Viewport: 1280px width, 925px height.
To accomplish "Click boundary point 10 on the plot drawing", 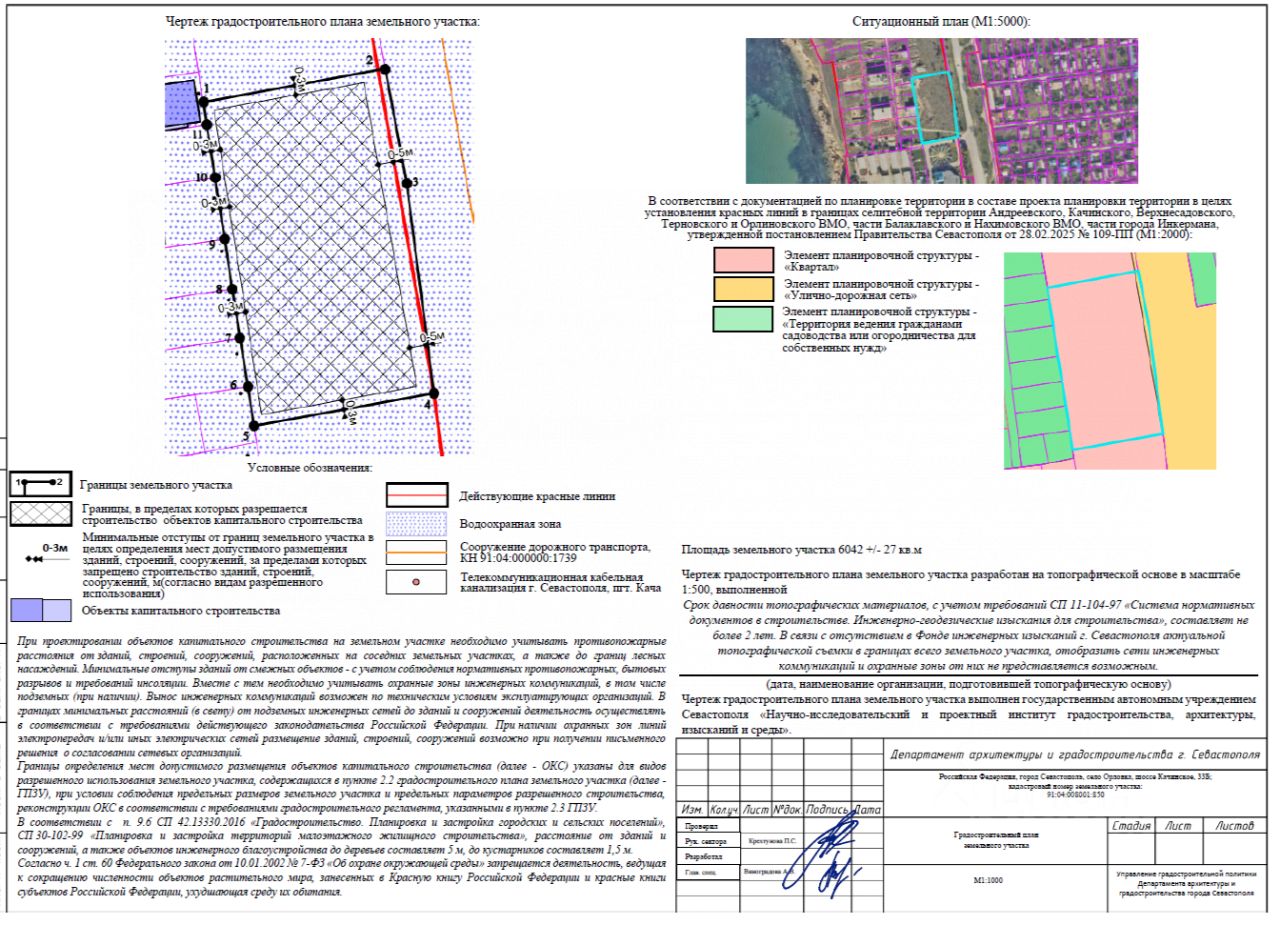I will [x=214, y=176].
